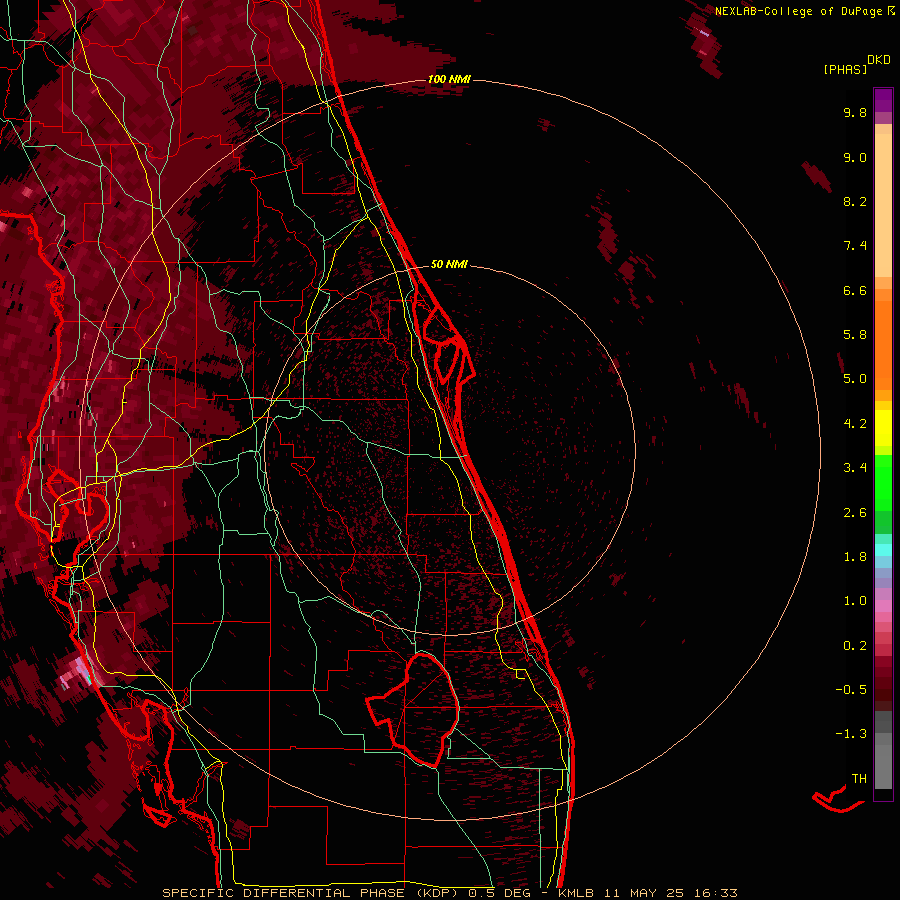Click the 50 NMI range ring label
The image size is (900, 900).
click(449, 264)
